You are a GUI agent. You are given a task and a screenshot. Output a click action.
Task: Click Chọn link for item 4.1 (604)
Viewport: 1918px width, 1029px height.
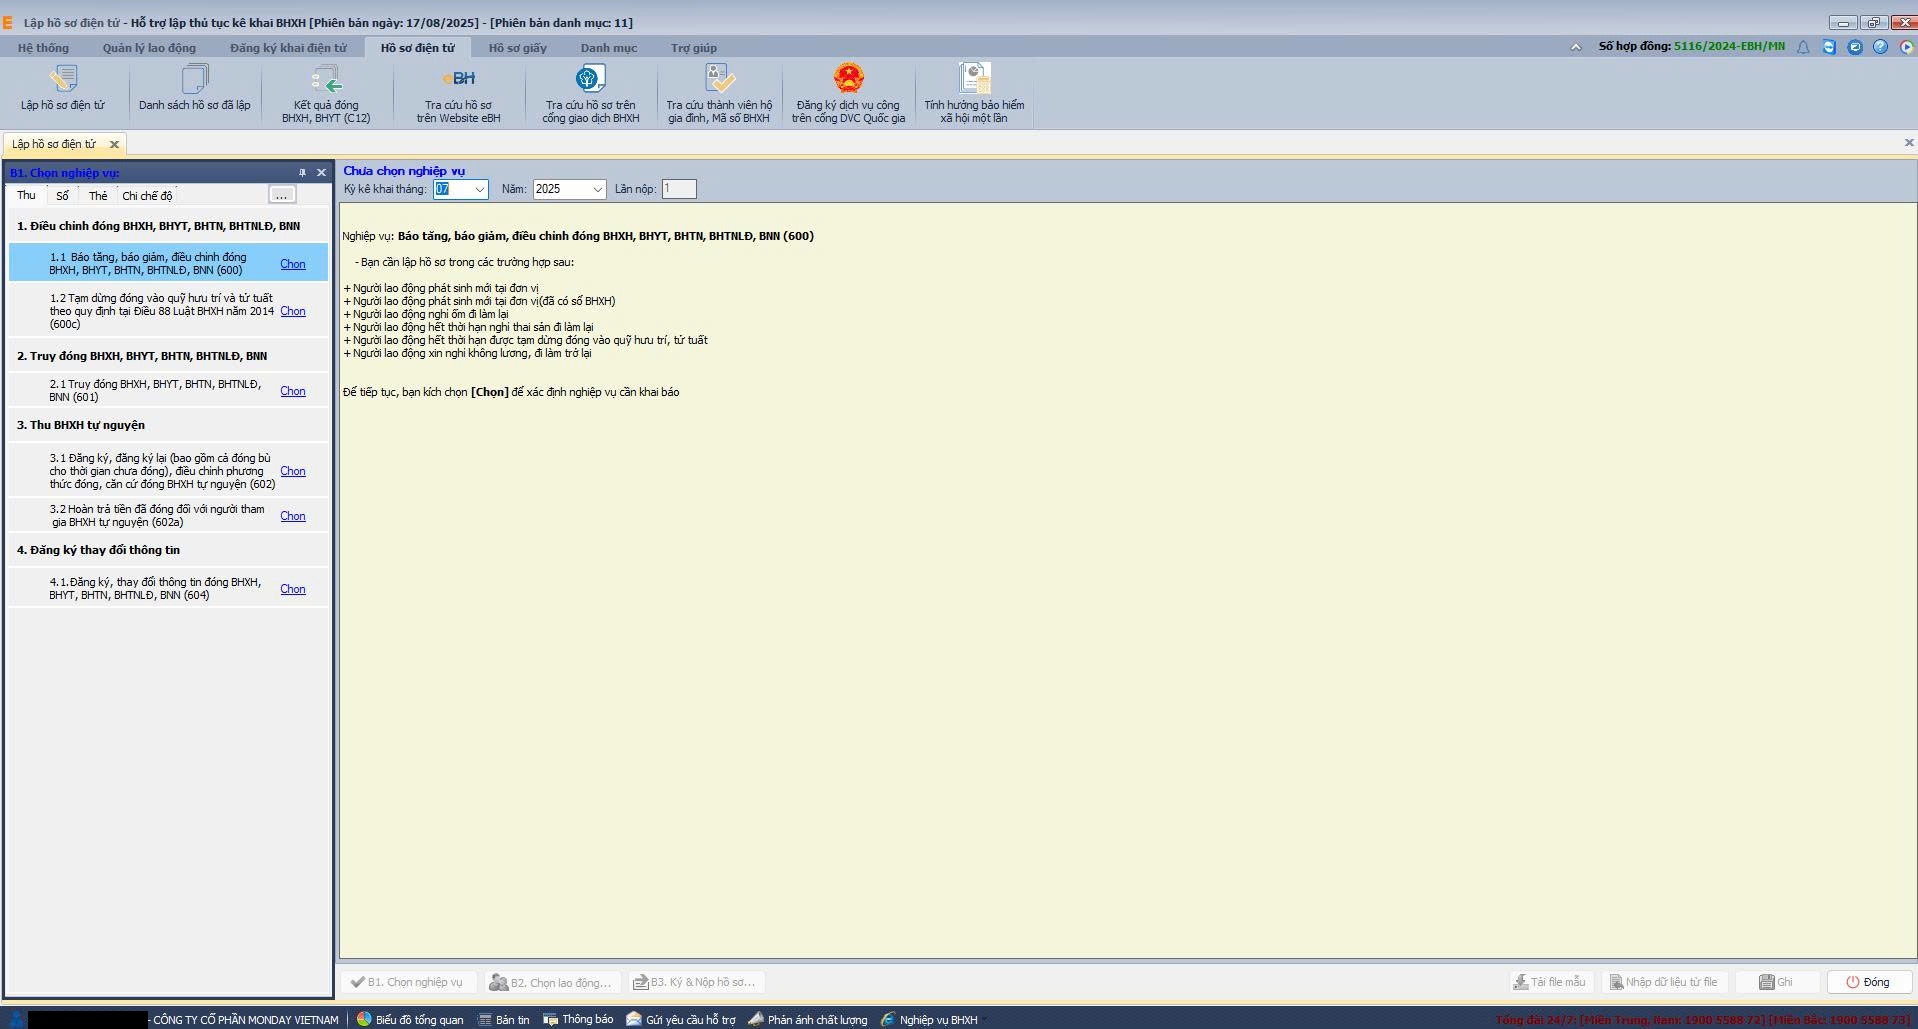pyautogui.click(x=292, y=589)
